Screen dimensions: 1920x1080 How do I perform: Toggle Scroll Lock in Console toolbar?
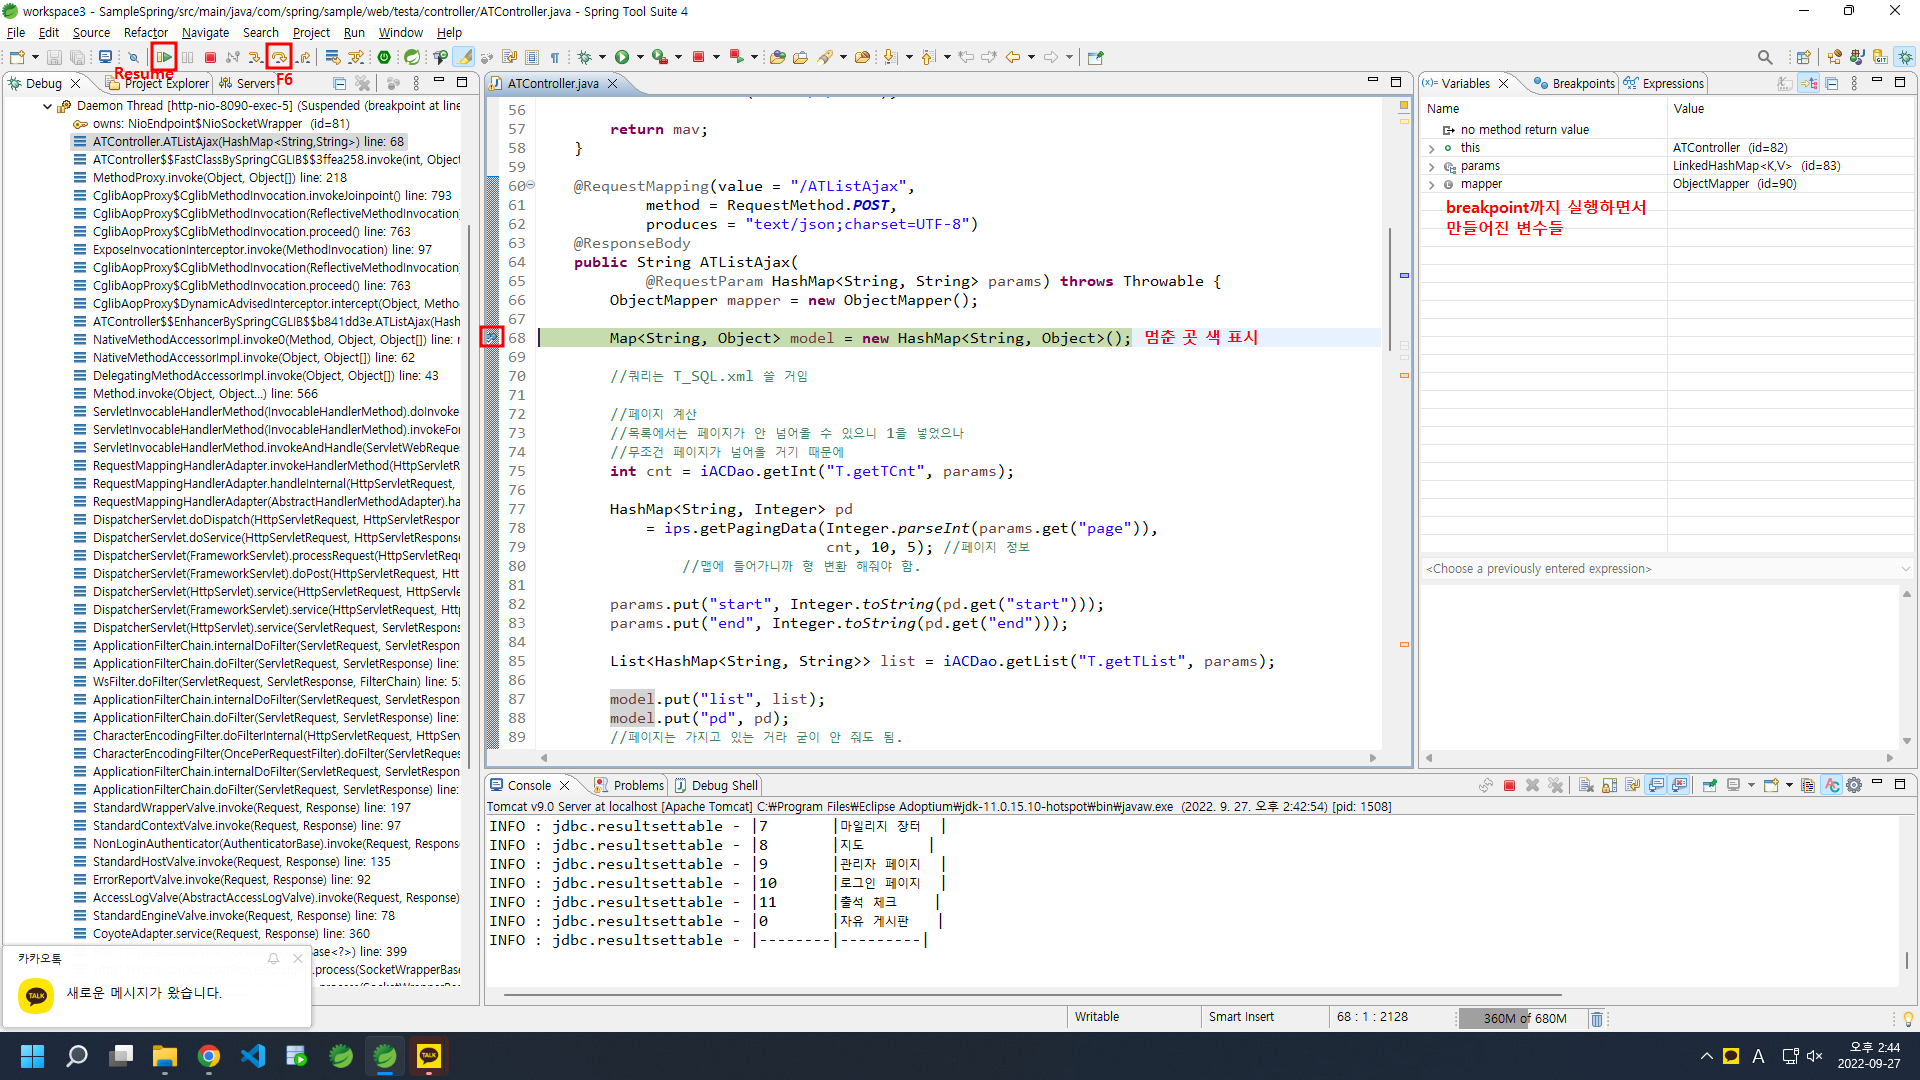(x=1609, y=785)
